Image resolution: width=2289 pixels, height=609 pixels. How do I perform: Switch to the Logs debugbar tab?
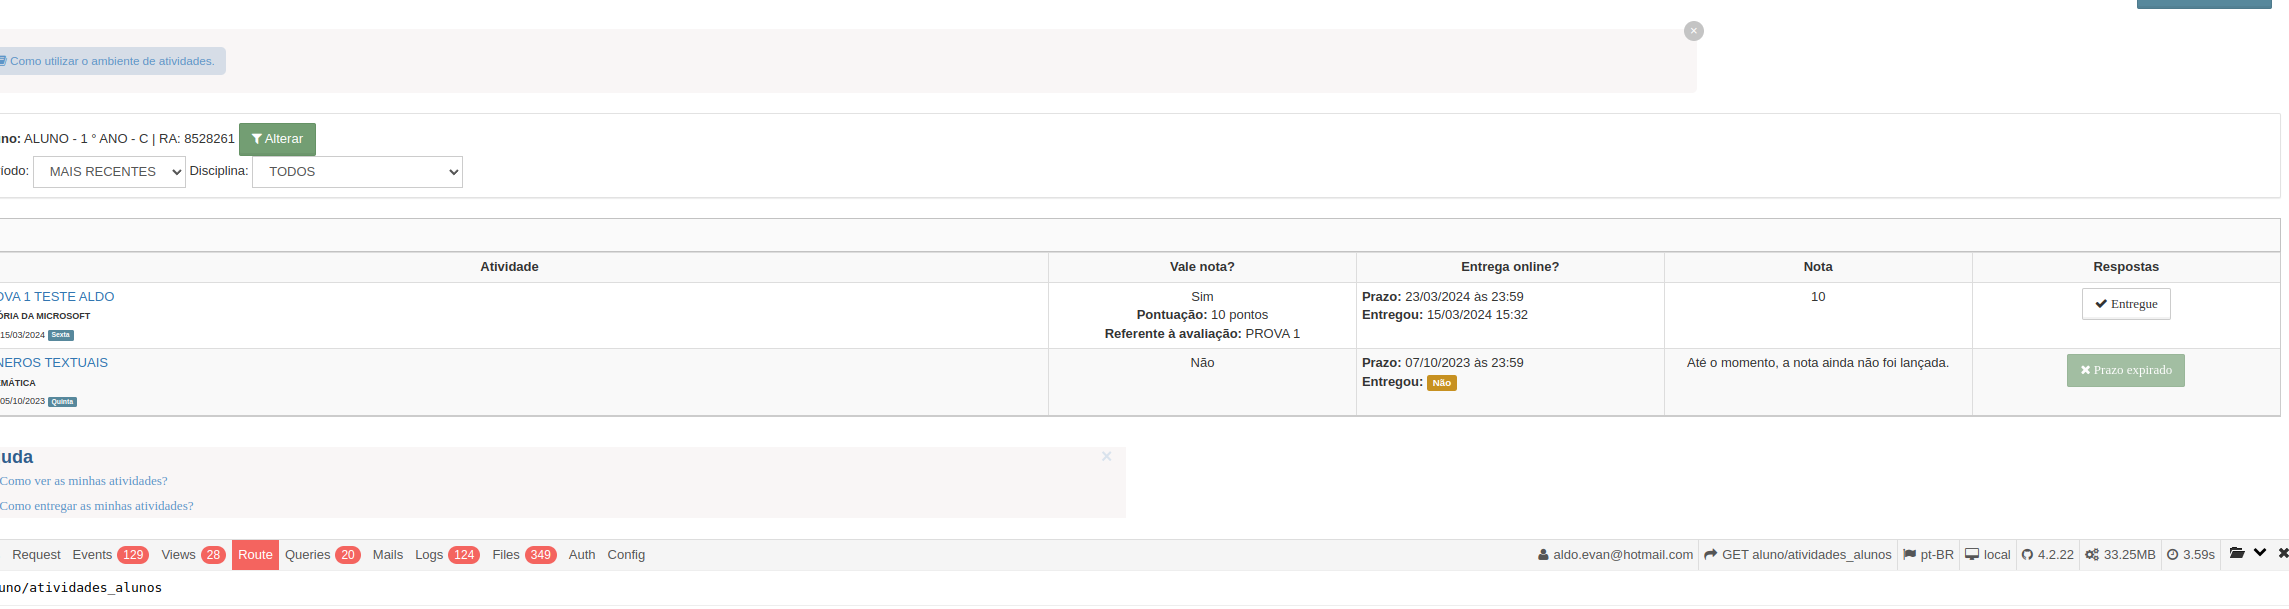(x=447, y=555)
